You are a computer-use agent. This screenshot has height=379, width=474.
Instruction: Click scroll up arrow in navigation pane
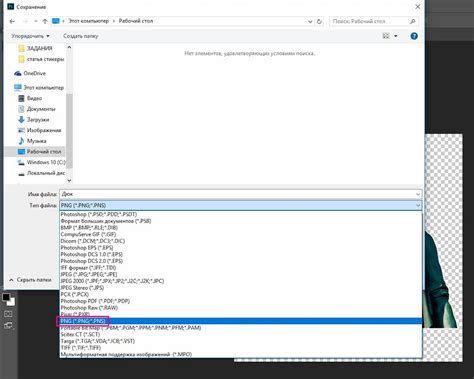click(69, 47)
